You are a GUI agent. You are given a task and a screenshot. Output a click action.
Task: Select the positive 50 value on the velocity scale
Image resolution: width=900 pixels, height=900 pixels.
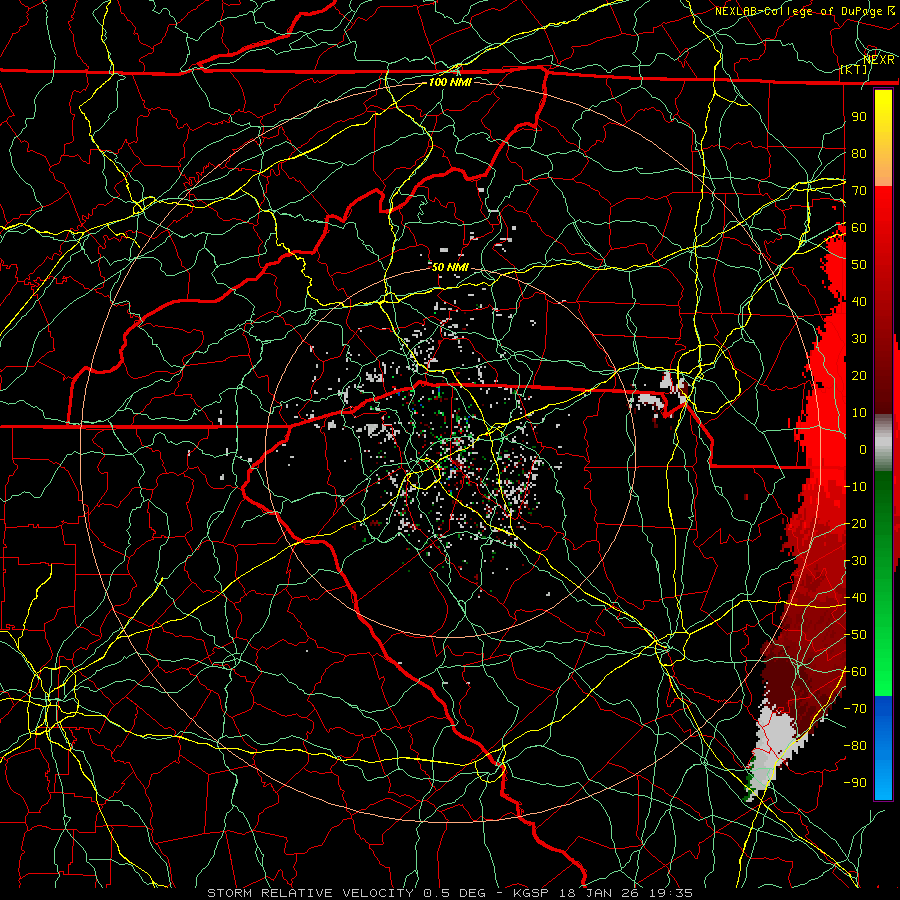point(859,265)
